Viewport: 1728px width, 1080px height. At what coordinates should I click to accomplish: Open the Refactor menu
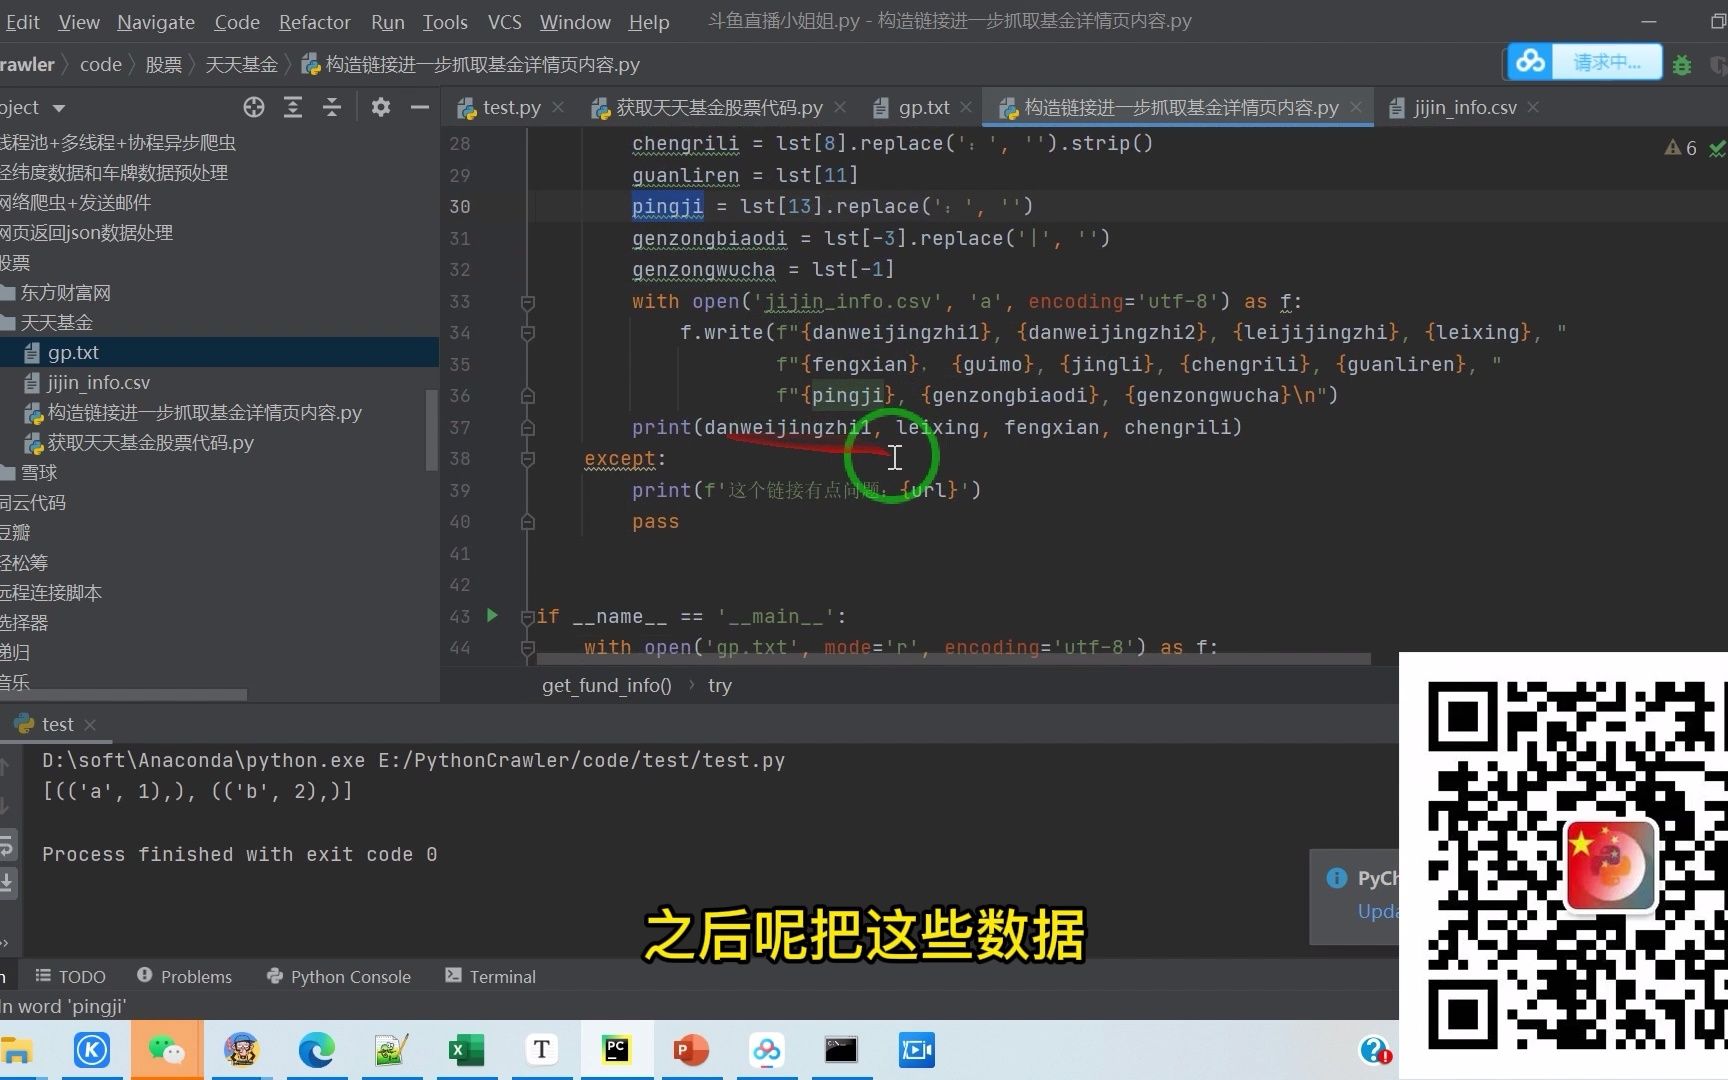point(314,21)
